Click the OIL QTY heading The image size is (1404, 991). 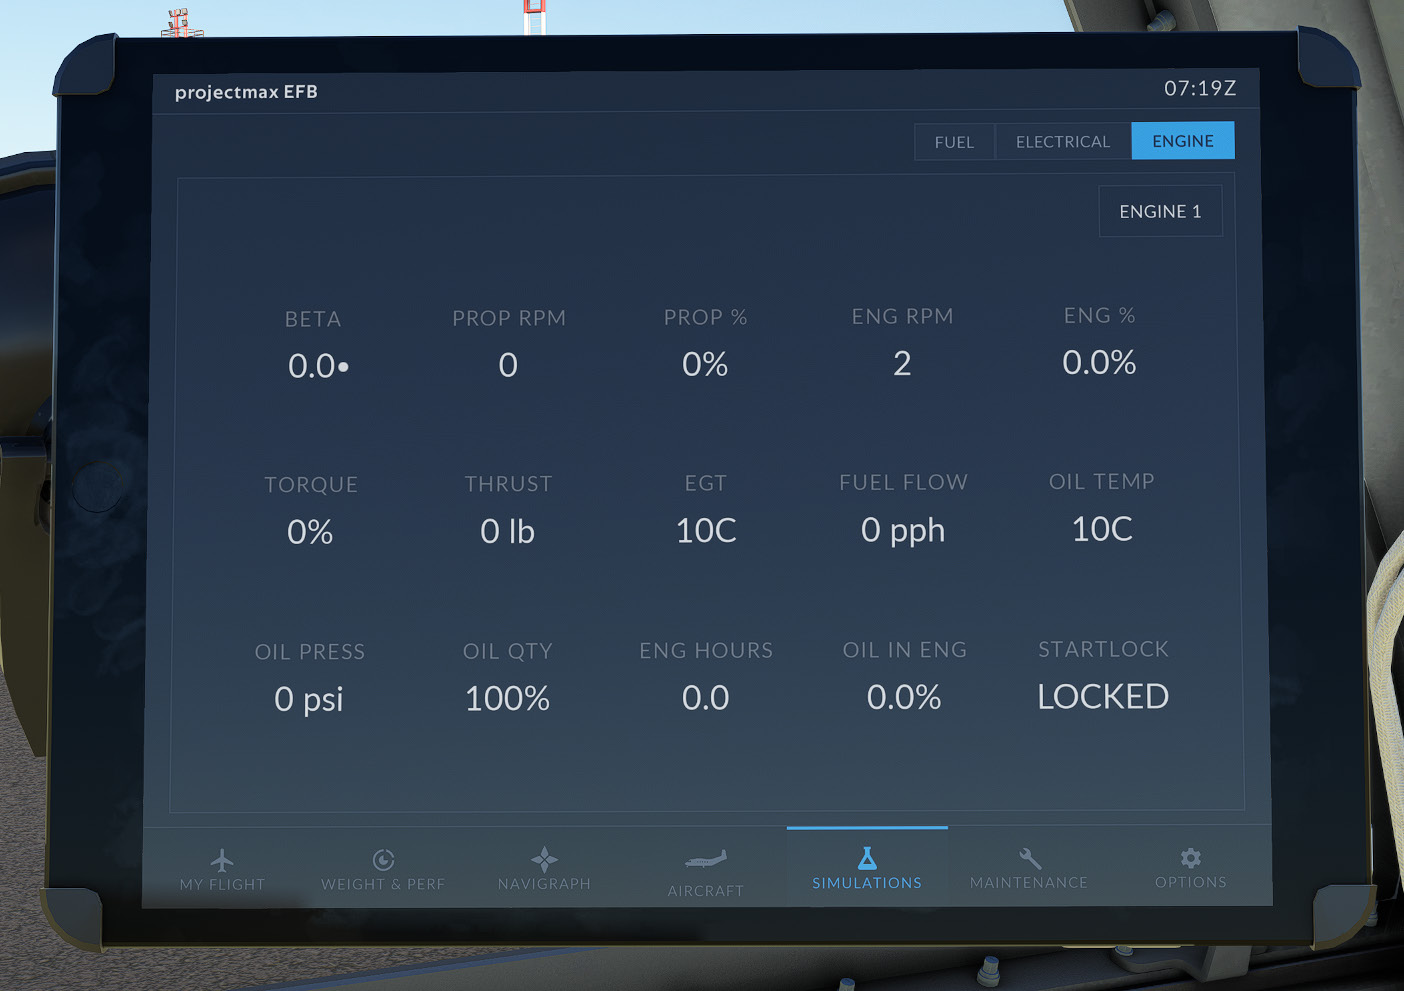(507, 651)
